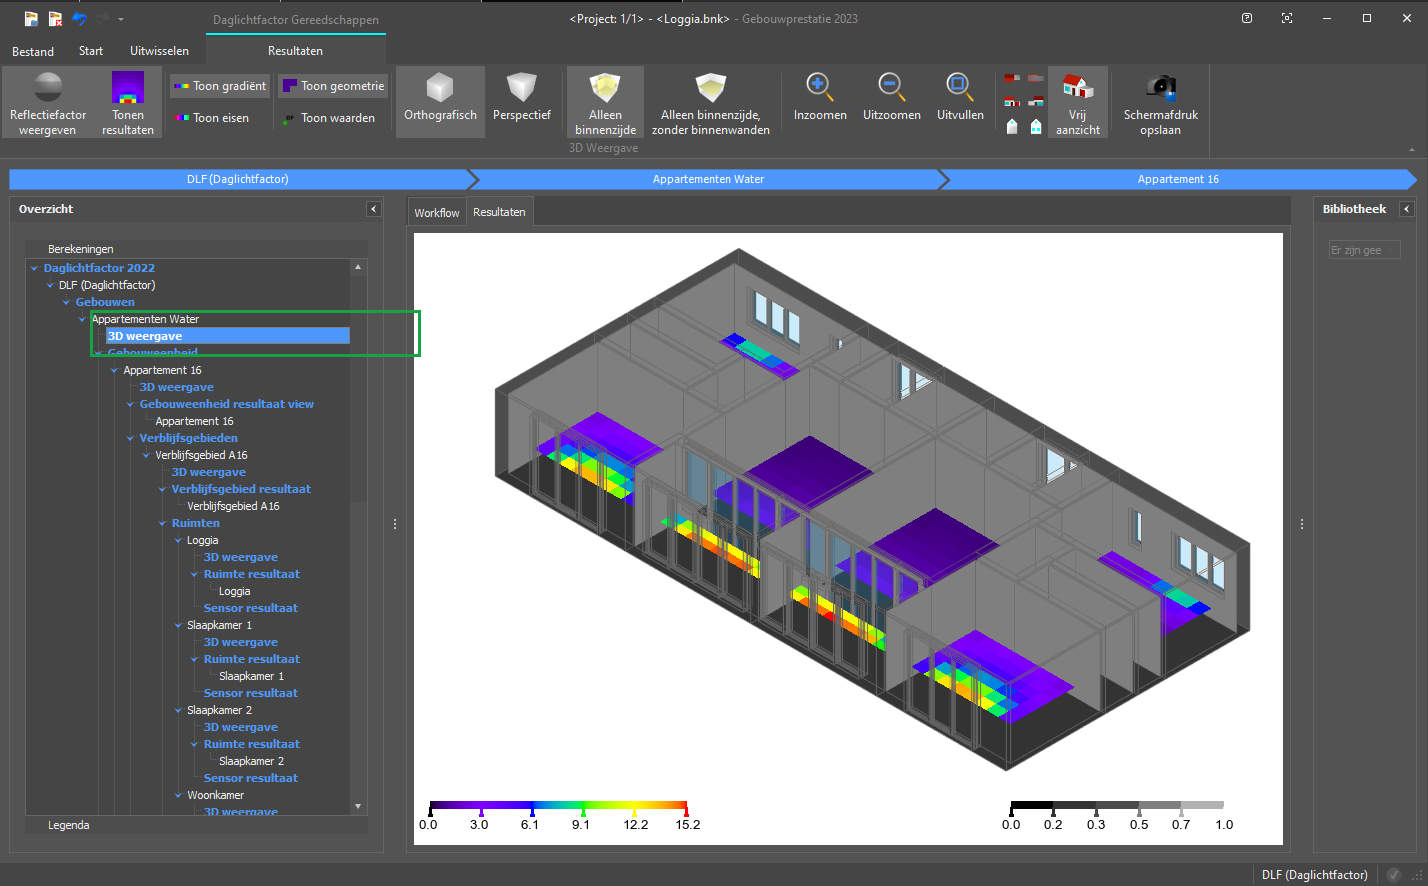
Task: Switch to Perspectief view
Action: (521, 90)
